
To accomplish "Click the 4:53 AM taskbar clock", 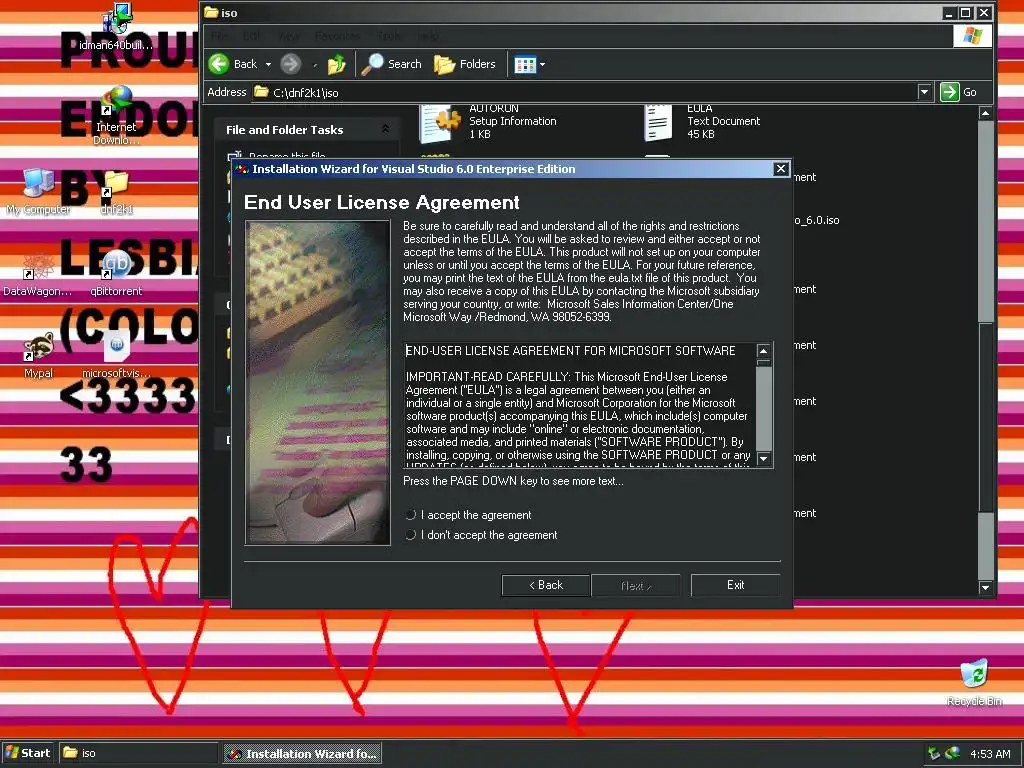I will (x=990, y=754).
